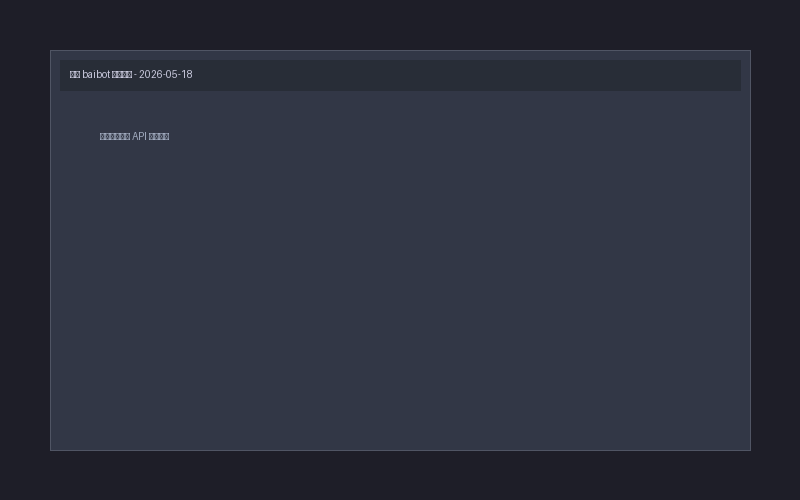Click the word baibot in the title
Viewport: 800px width, 500px height.
96,74
